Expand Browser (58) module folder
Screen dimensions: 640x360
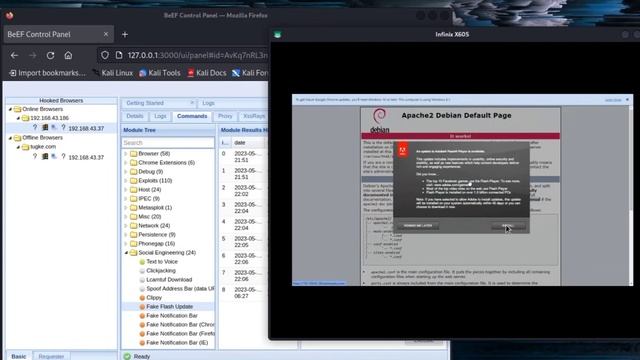pyautogui.click(x=126, y=154)
